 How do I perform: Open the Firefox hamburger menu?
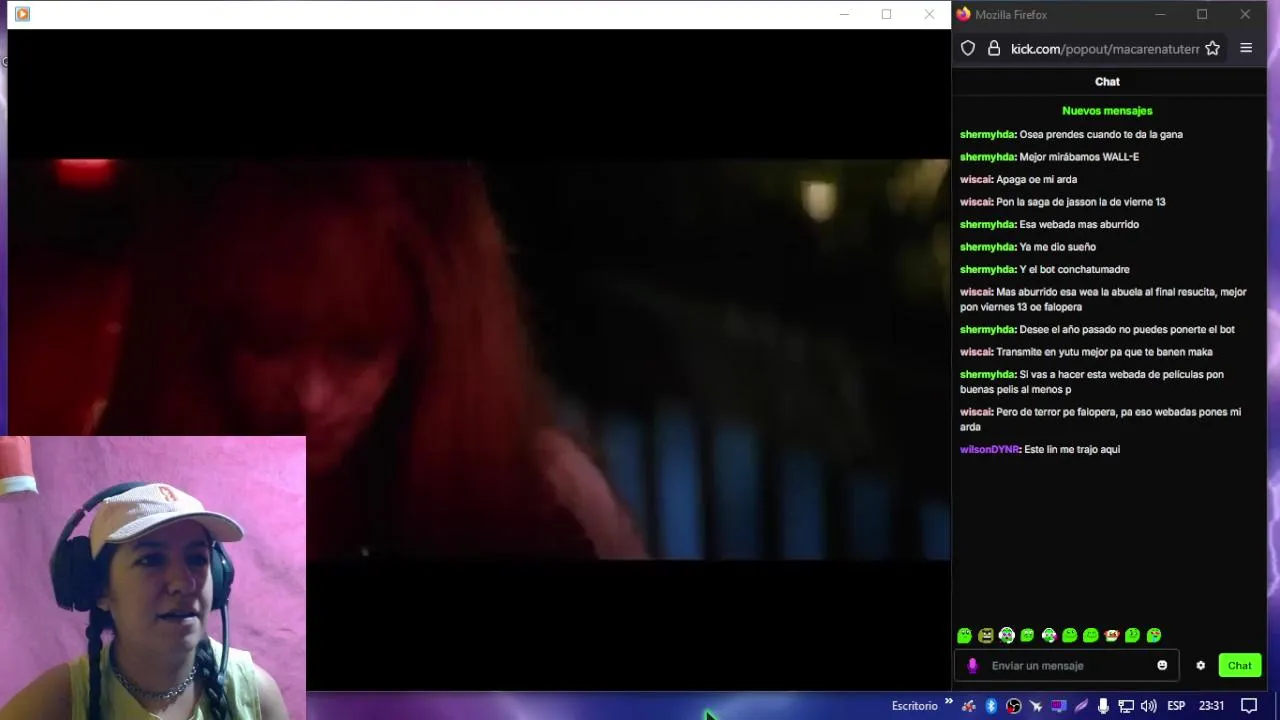pyautogui.click(x=1246, y=48)
